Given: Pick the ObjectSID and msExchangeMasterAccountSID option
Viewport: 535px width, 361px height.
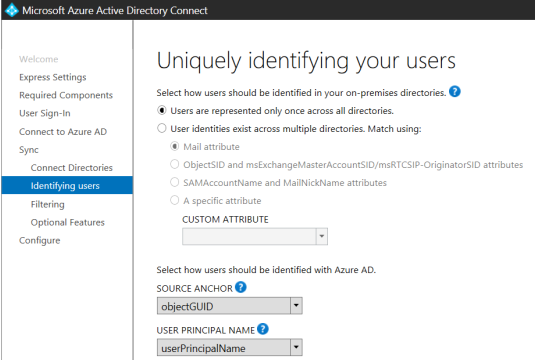Looking at the screenshot, I should click(x=174, y=164).
